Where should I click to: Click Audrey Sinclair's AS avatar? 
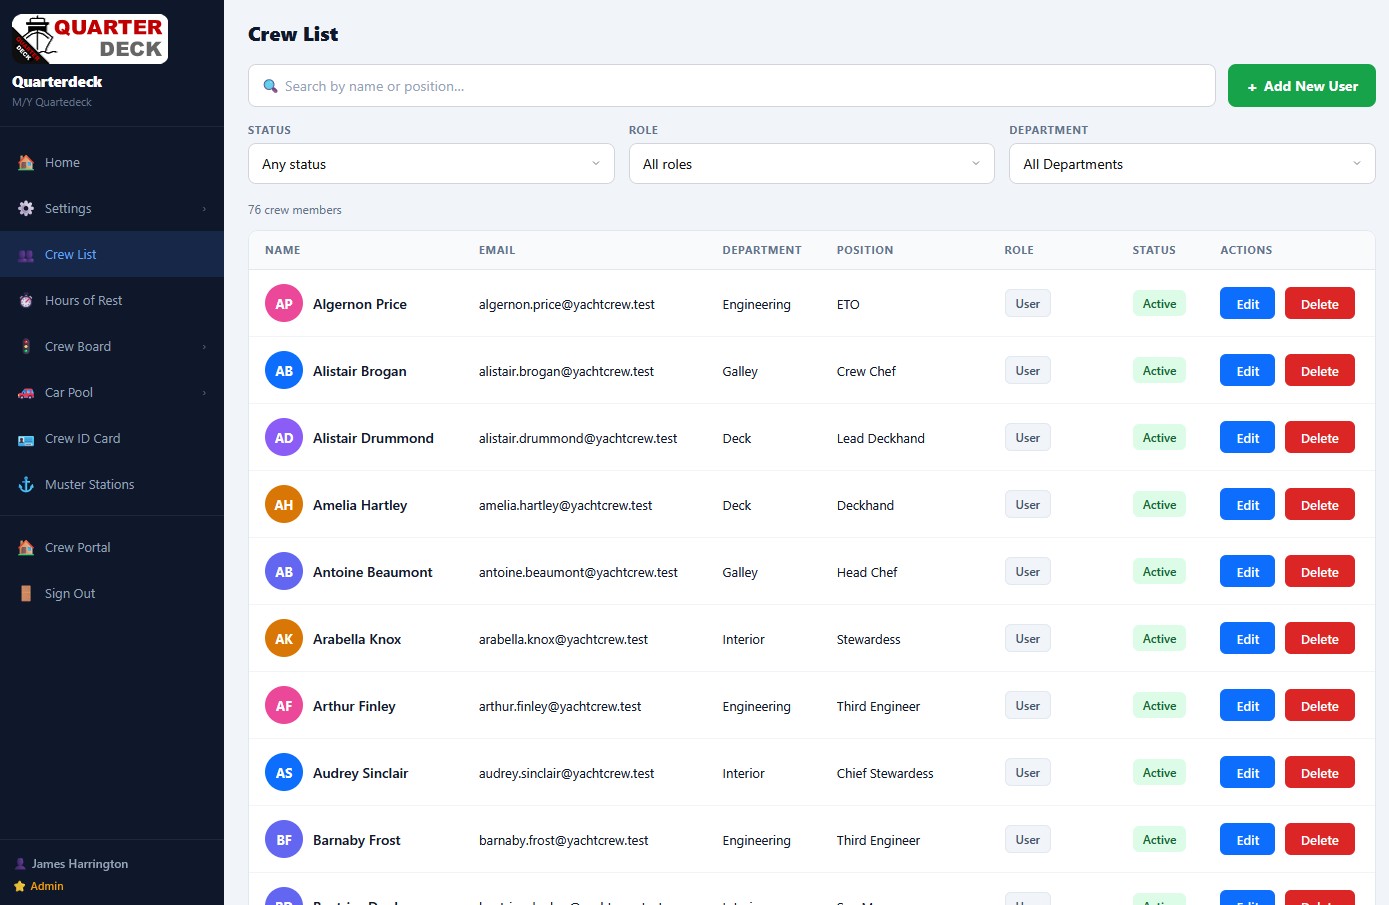coord(284,773)
